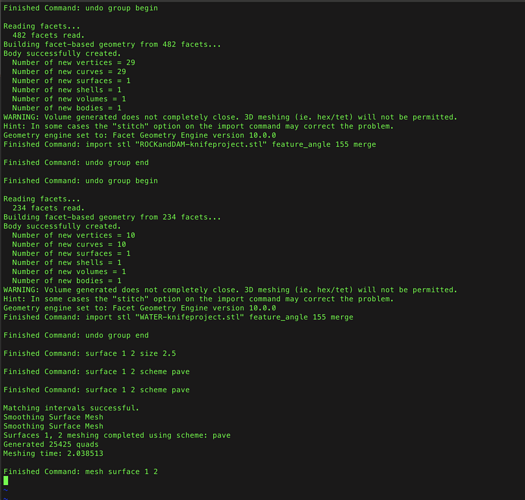Click 'Number of new curves = 10' line
The height and width of the screenshot is (500, 525).
[69, 244]
